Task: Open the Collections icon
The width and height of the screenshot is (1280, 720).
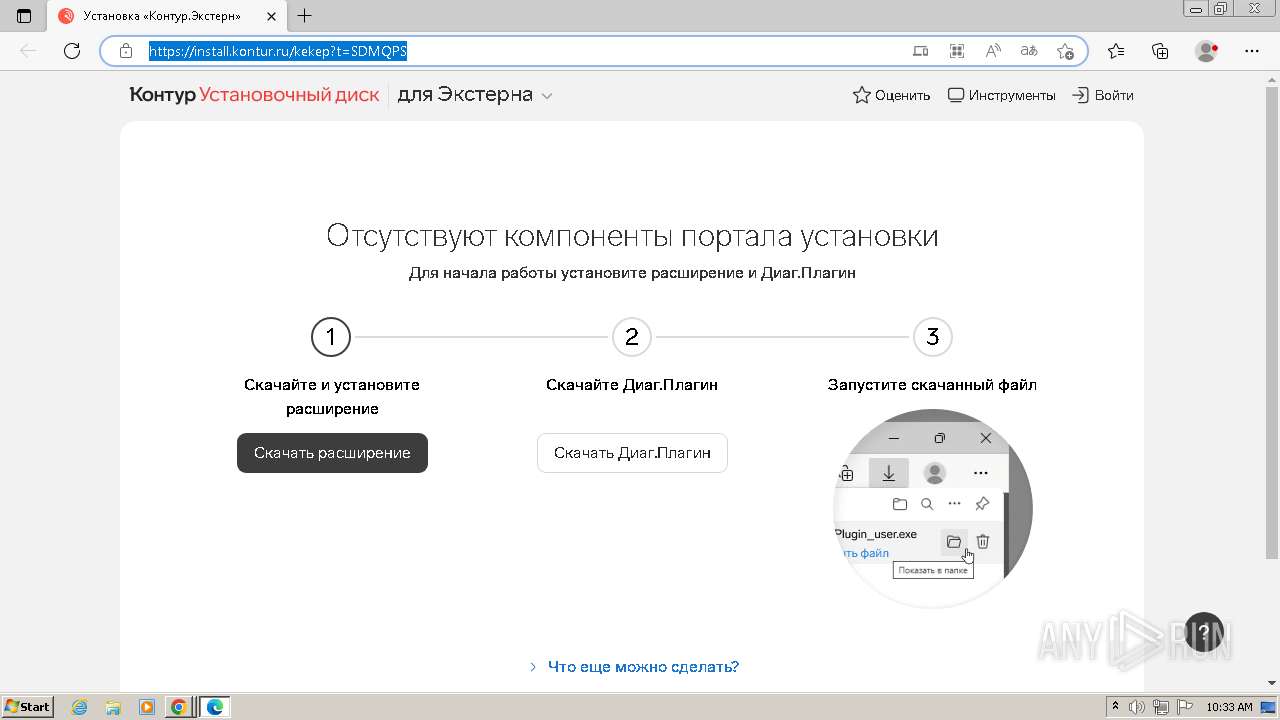Action: coord(1160,51)
